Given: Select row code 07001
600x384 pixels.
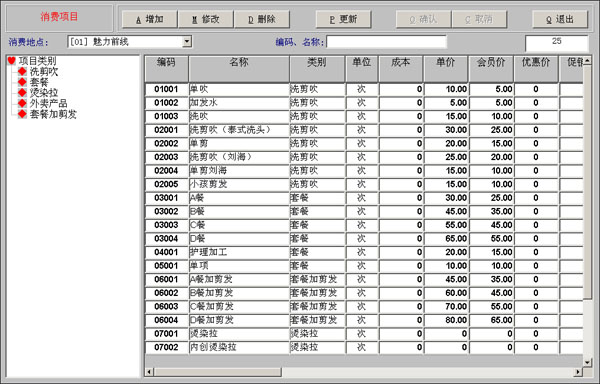Looking at the screenshot, I should [x=166, y=334].
